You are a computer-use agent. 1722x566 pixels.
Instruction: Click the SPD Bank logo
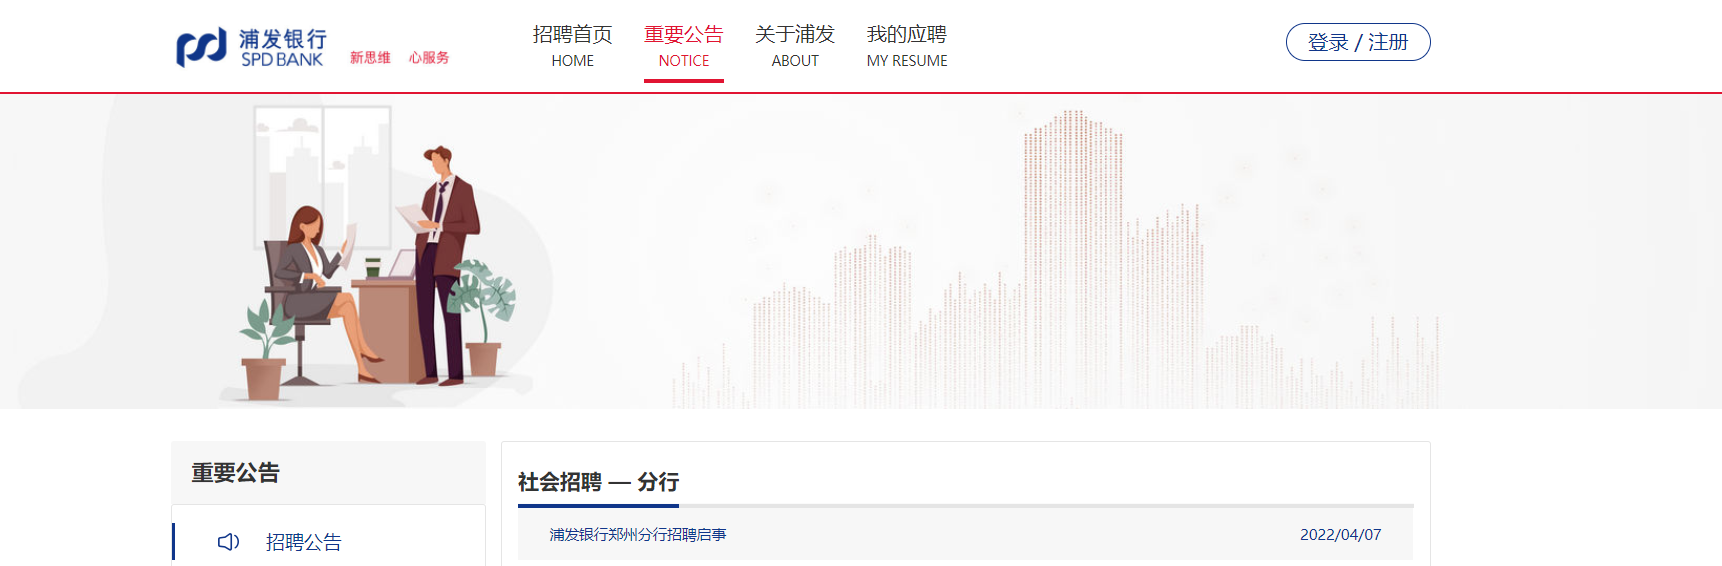pos(251,47)
